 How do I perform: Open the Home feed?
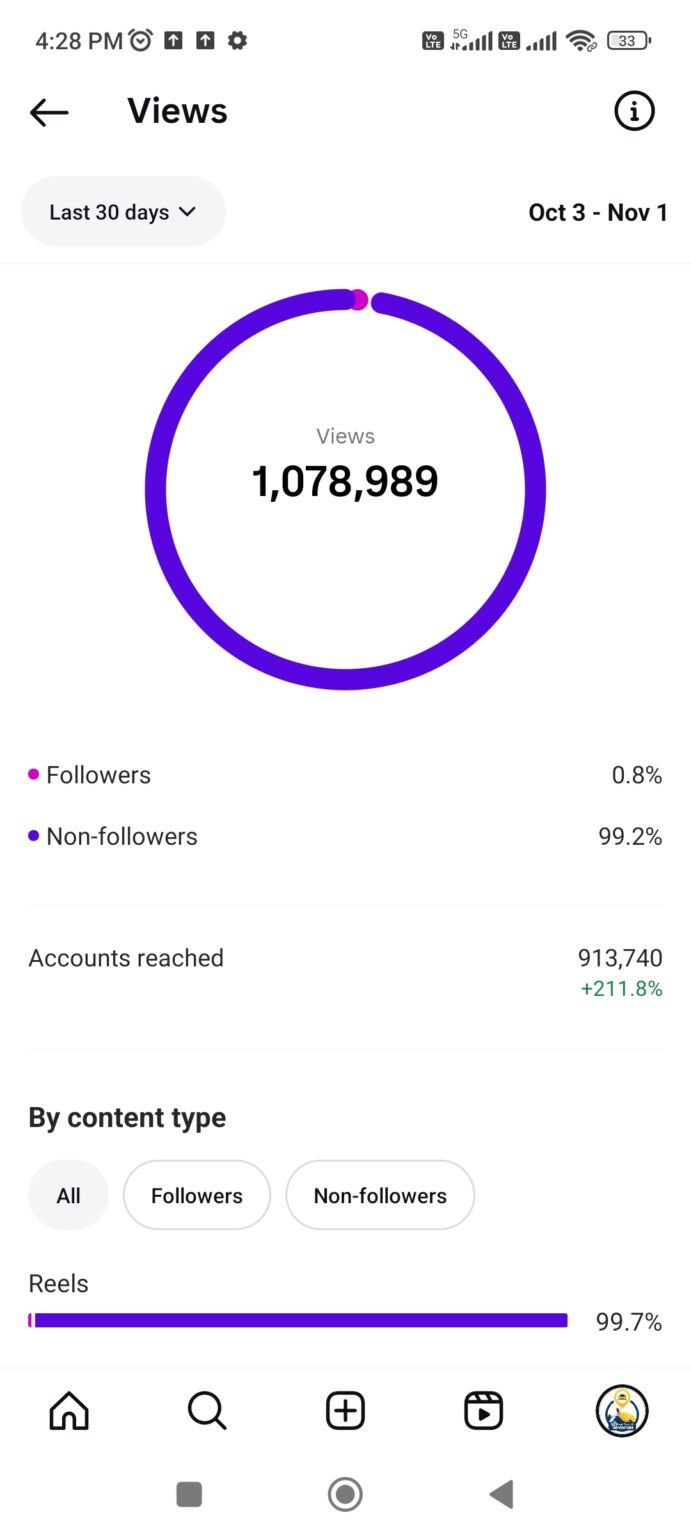(x=68, y=1411)
